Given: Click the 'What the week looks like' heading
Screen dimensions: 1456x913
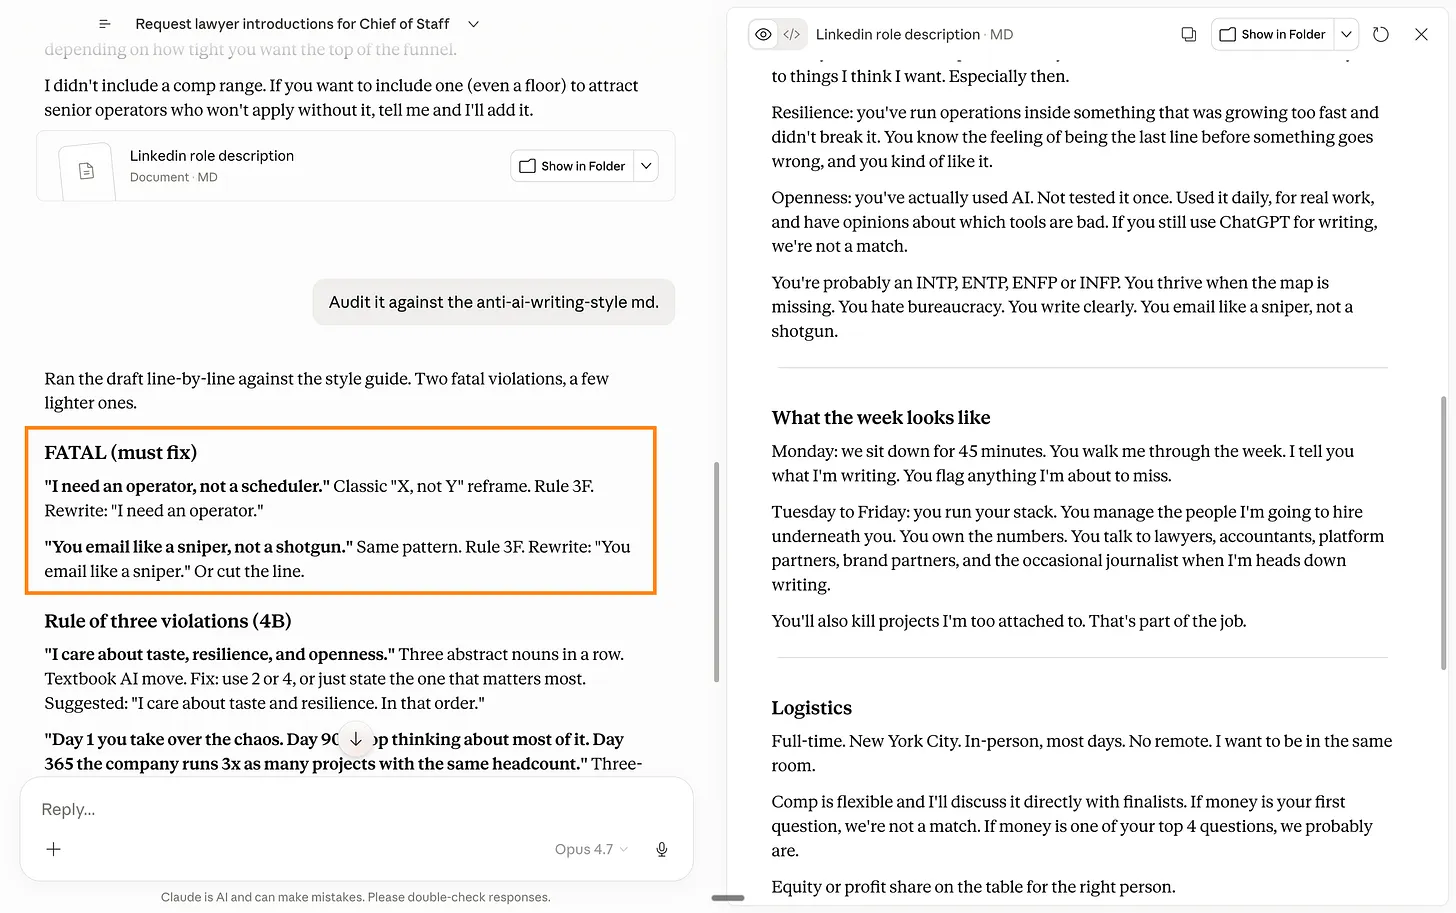Looking at the screenshot, I should pyautogui.click(x=881, y=418).
